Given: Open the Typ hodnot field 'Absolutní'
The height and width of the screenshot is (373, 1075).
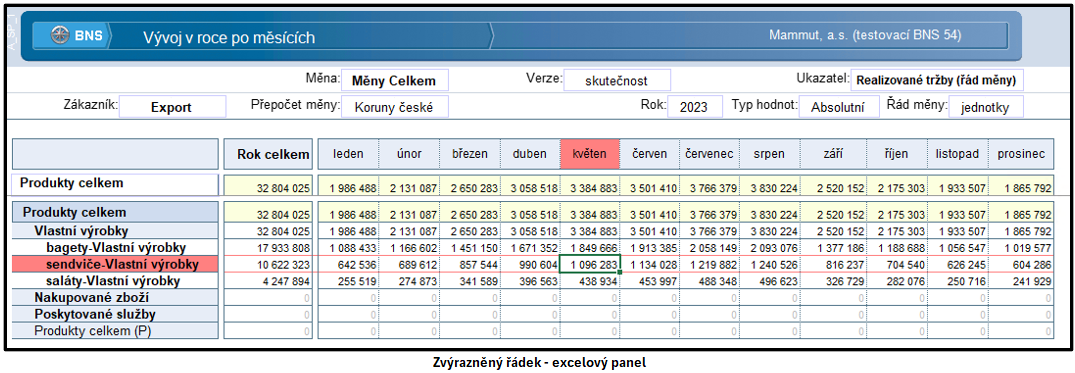Looking at the screenshot, I should tap(839, 107).
